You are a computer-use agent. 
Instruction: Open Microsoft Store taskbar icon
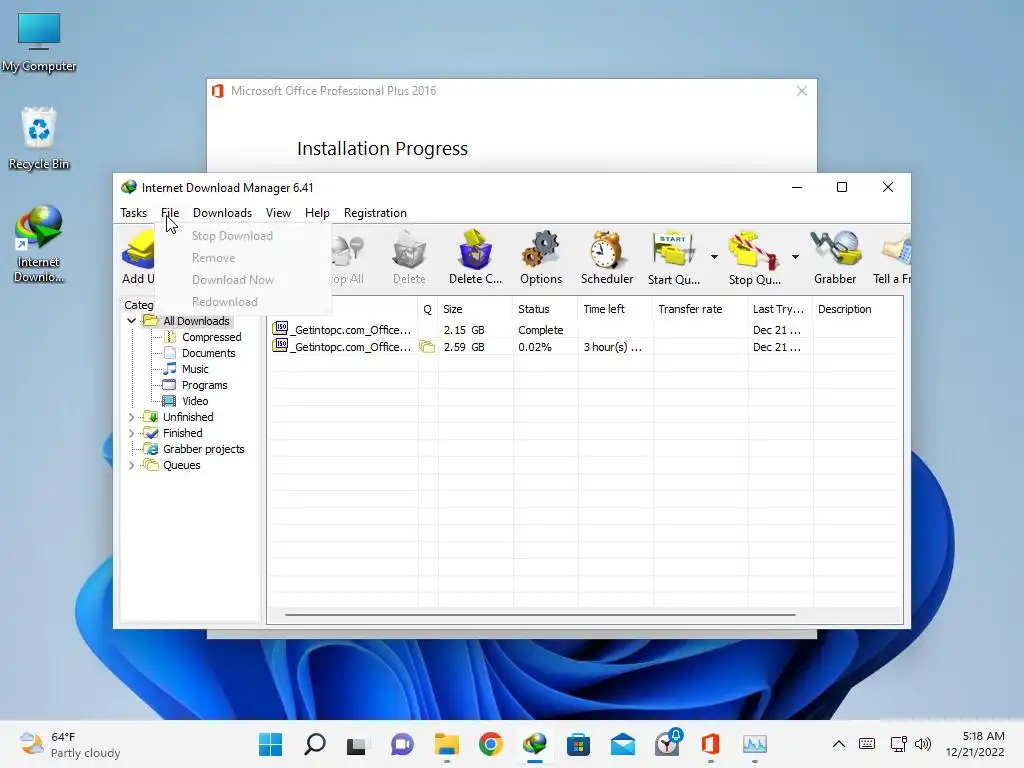(x=578, y=744)
